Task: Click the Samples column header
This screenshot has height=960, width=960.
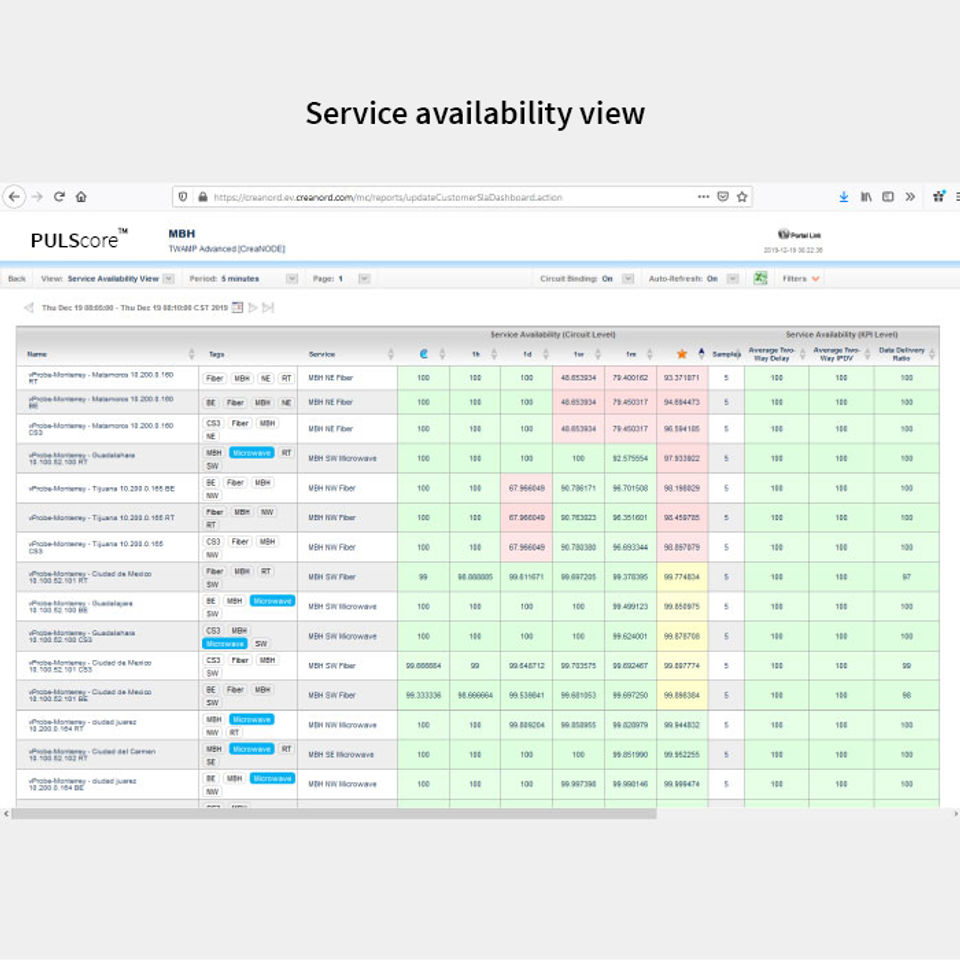Action: pos(726,354)
